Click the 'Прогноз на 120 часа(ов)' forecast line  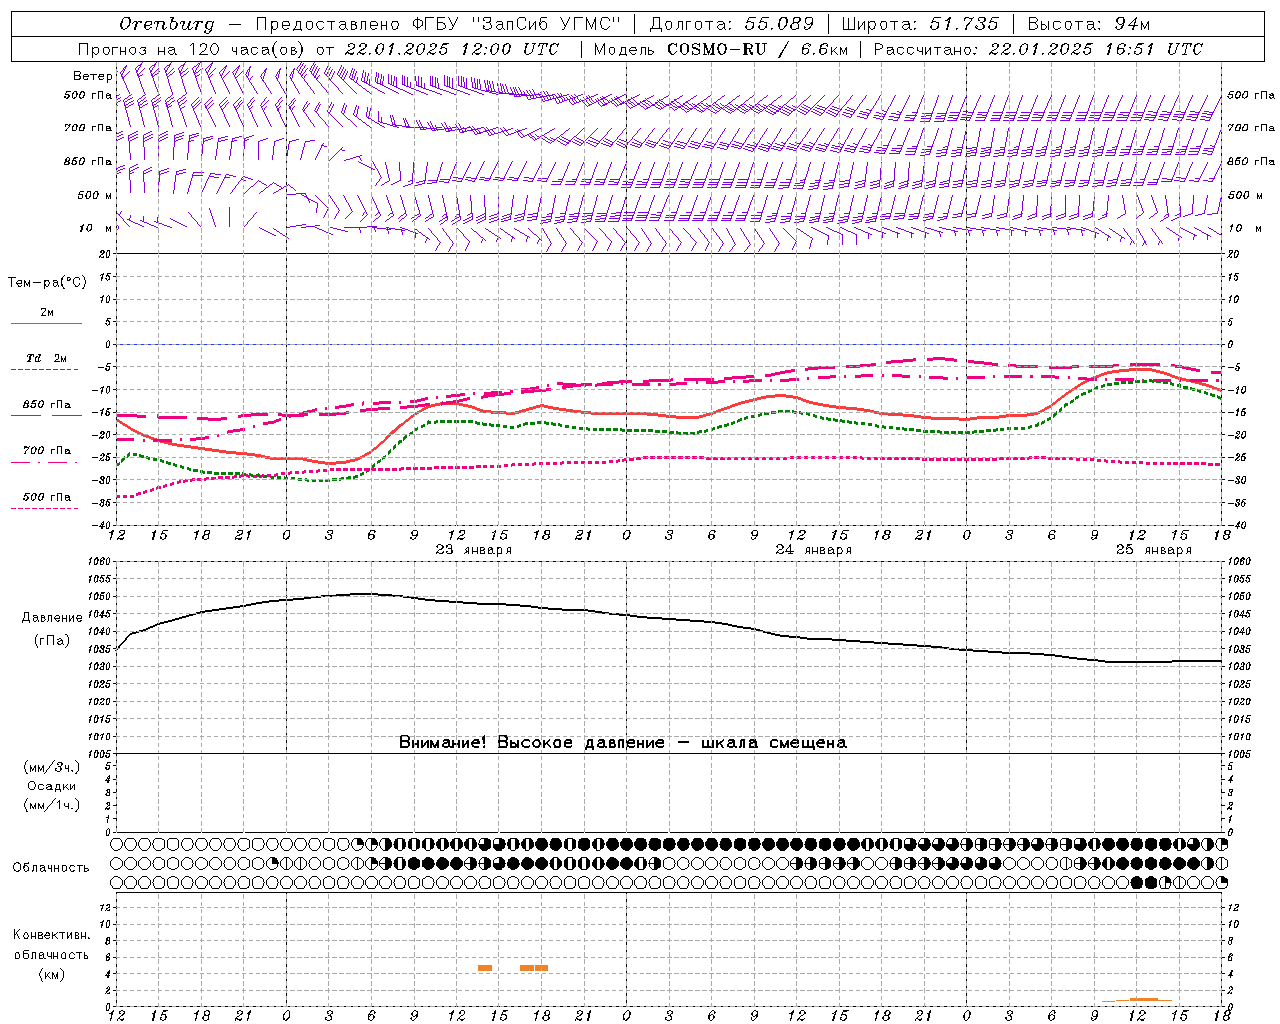click(319, 49)
